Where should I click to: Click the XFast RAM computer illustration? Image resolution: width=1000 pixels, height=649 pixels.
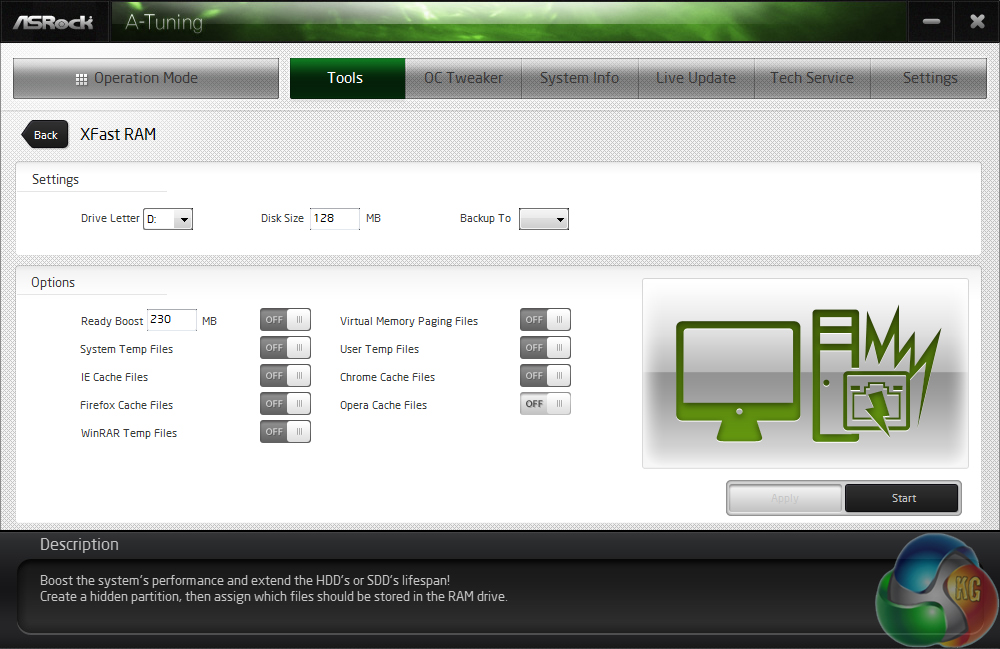point(805,374)
